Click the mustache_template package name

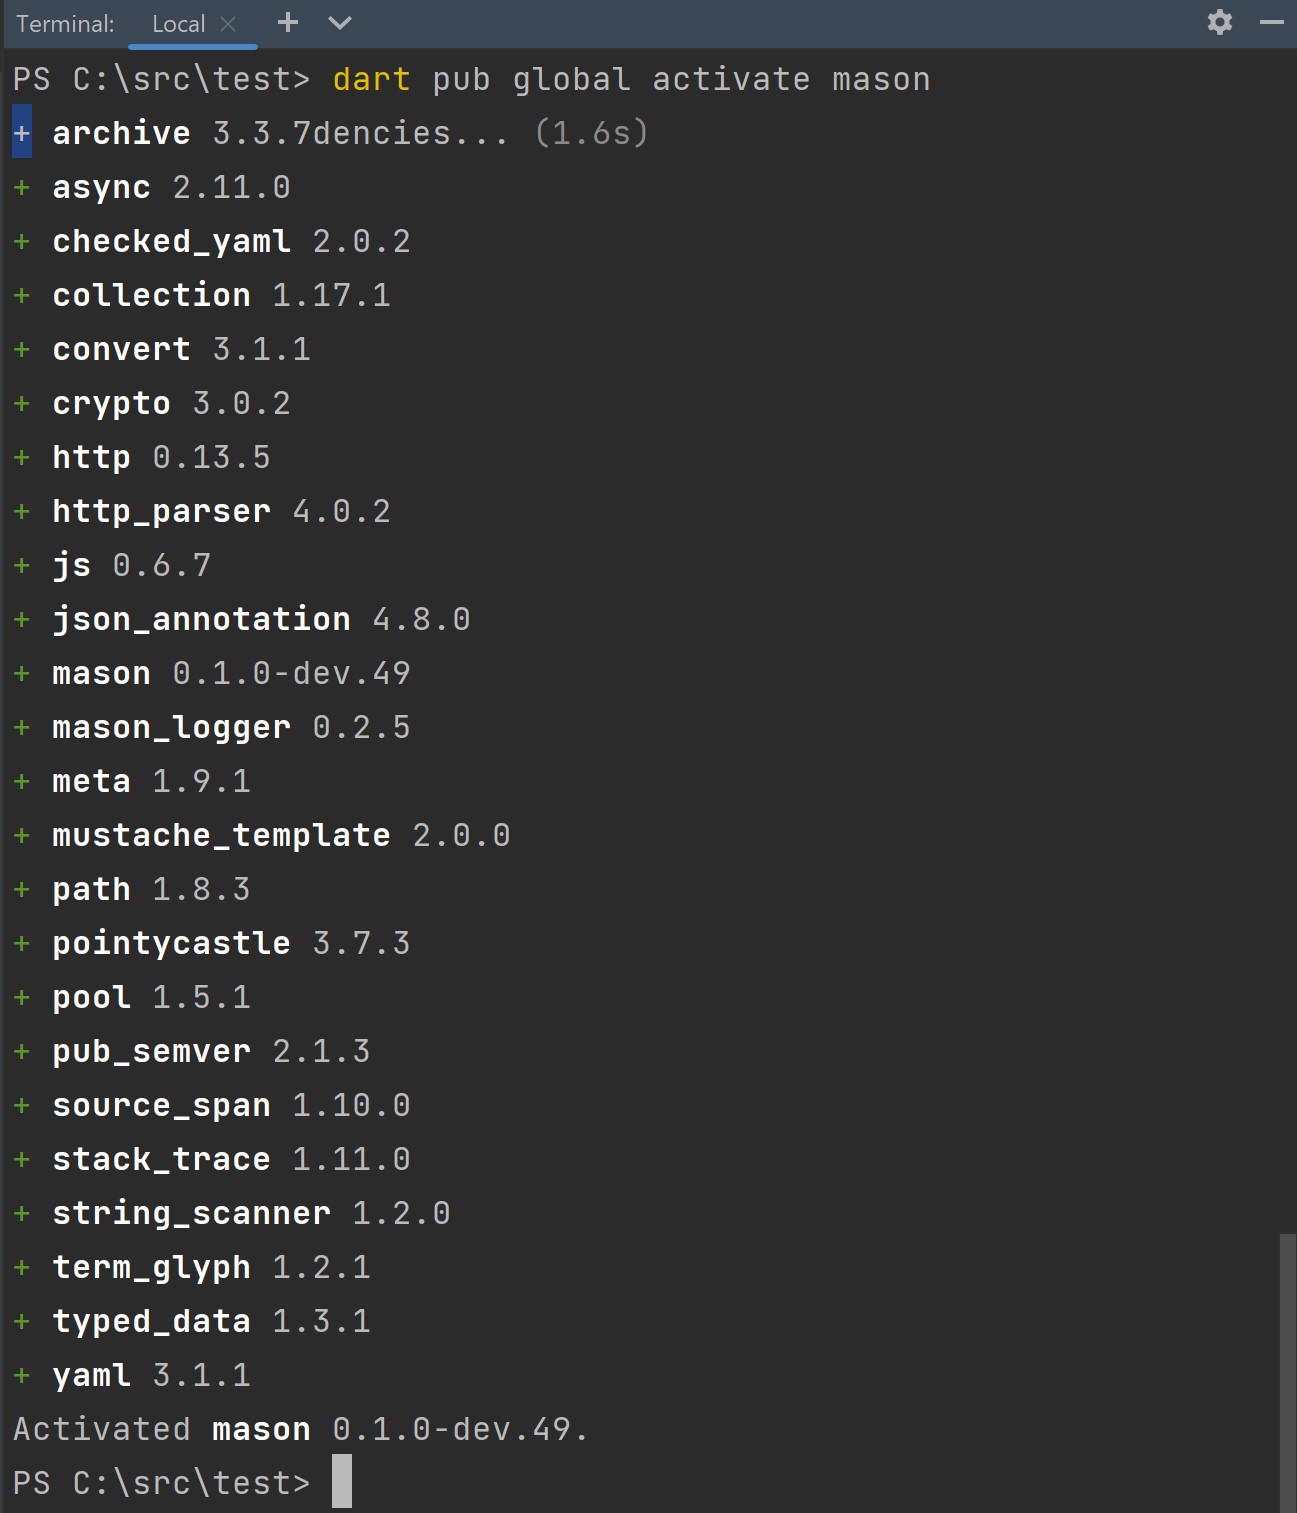coord(221,835)
